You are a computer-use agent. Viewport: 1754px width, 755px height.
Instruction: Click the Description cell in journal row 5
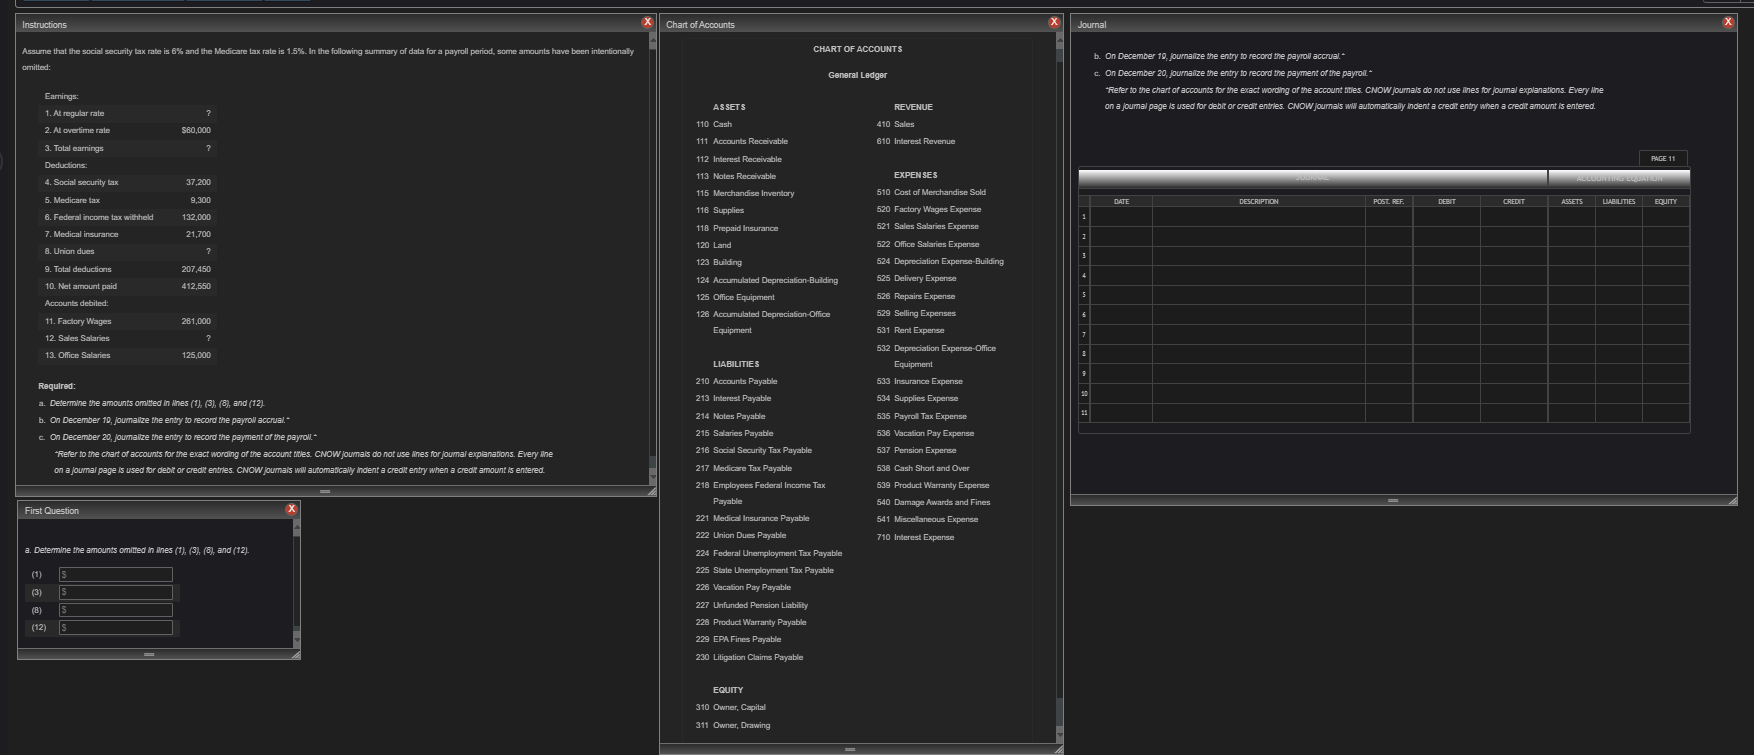pyautogui.click(x=1258, y=295)
